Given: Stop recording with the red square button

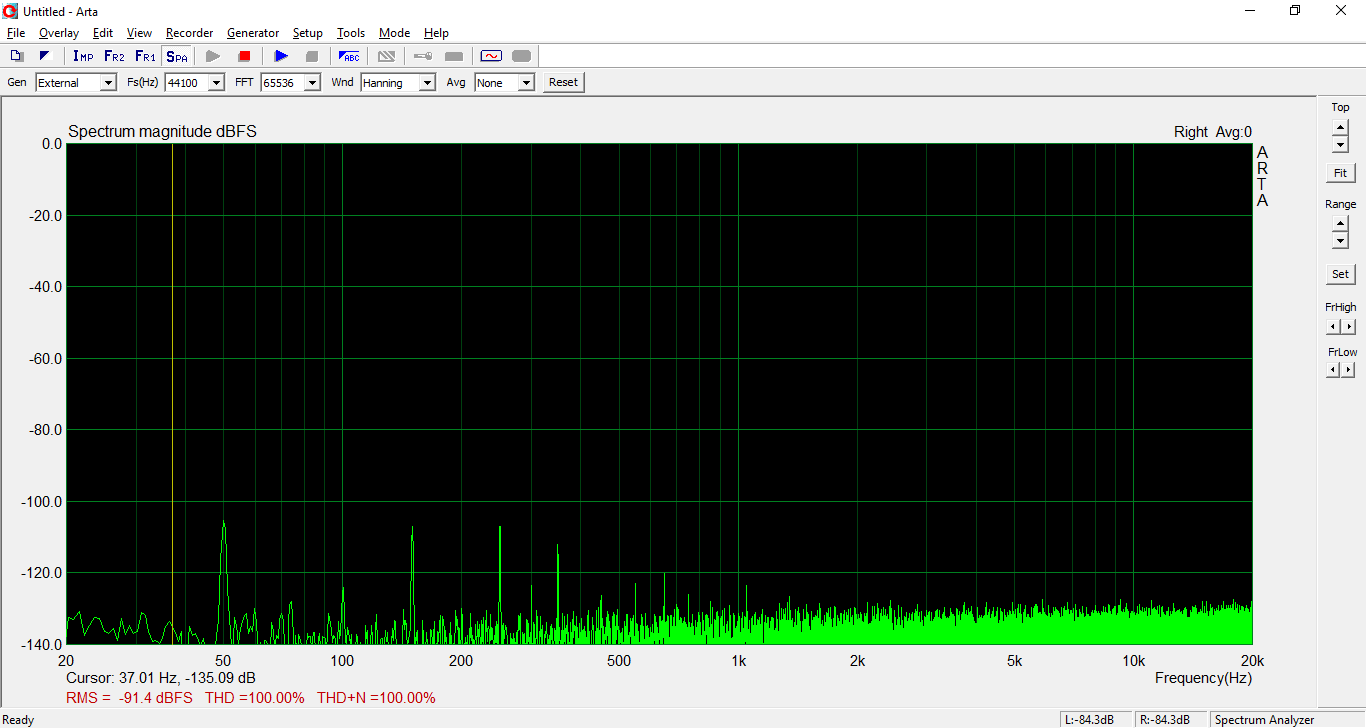Looking at the screenshot, I should [244, 56].
